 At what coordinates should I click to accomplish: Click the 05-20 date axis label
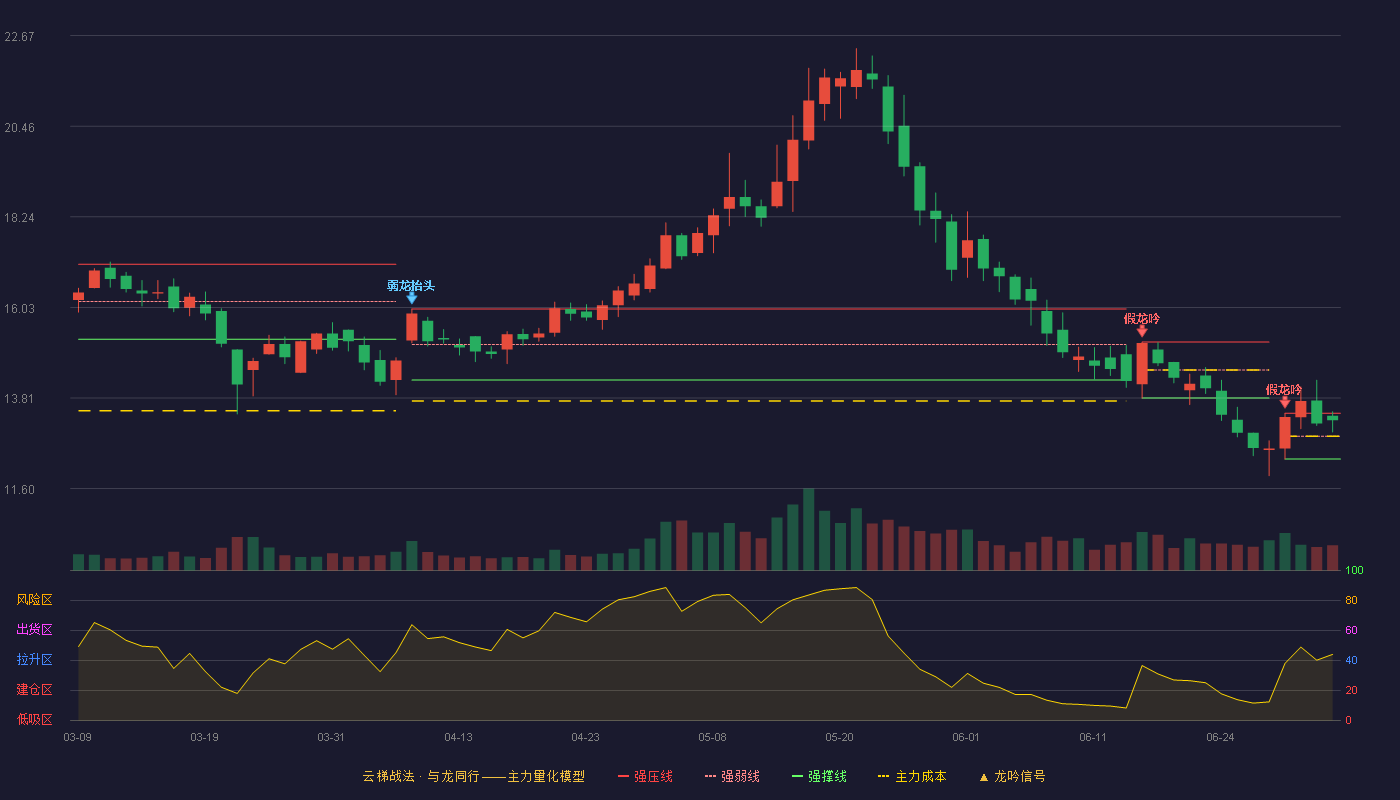[x=839, y=737]
